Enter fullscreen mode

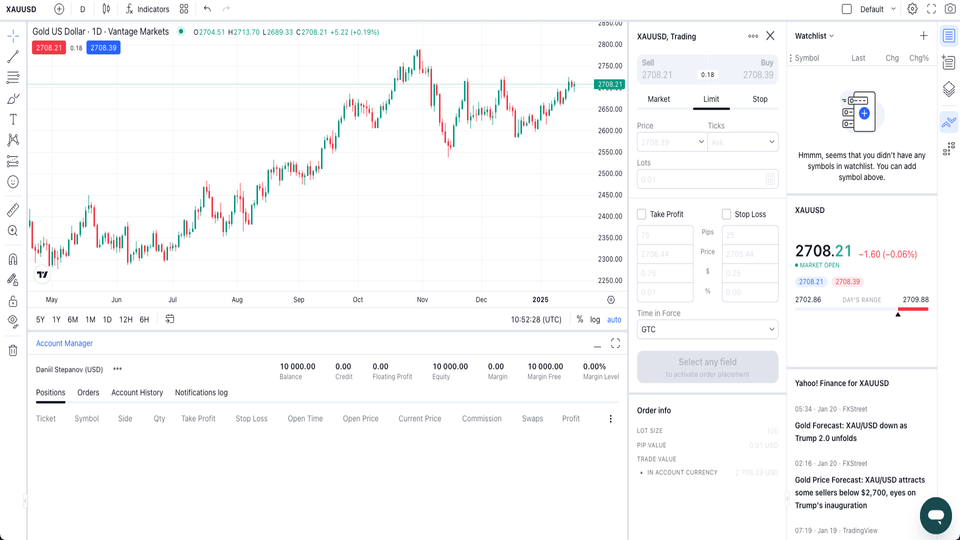[x=931, y=9]
